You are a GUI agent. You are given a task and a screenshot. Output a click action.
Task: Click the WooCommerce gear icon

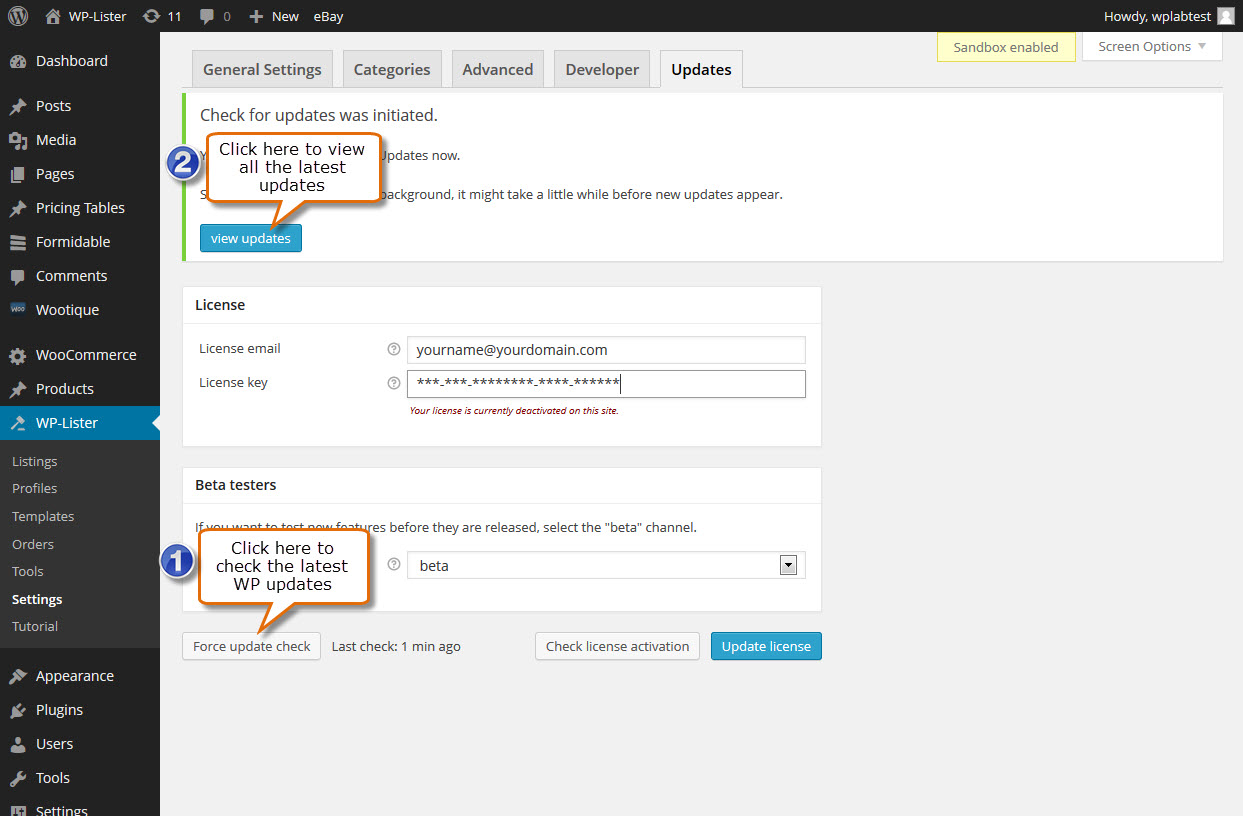(x=18, y=355)
